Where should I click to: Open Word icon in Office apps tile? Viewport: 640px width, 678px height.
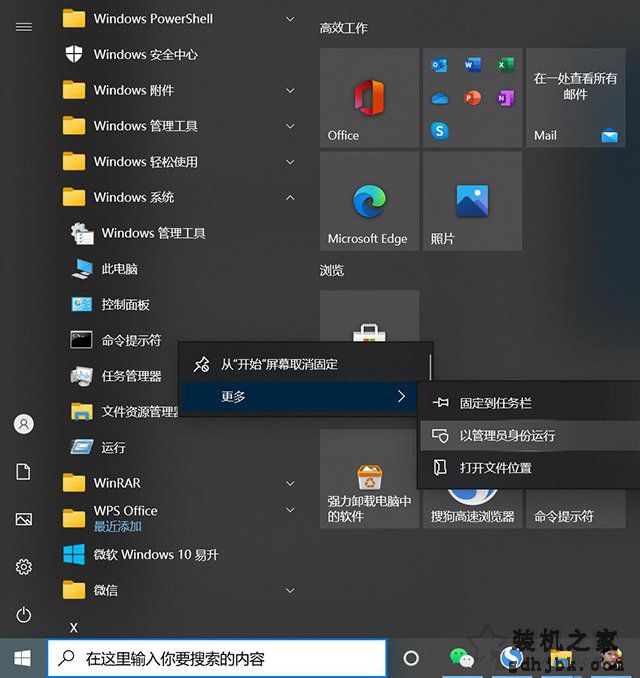coord(472,65)
